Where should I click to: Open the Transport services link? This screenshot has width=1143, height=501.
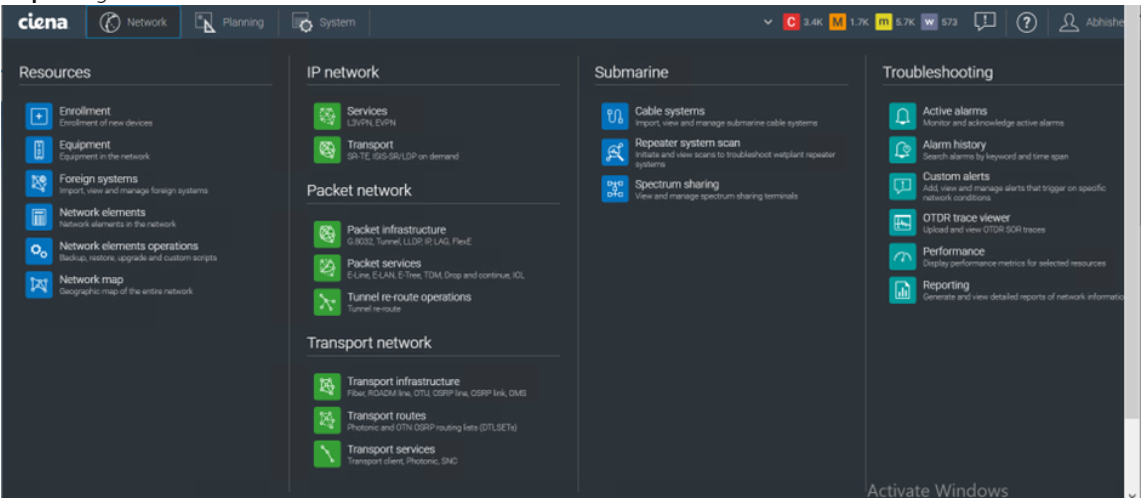391,449
